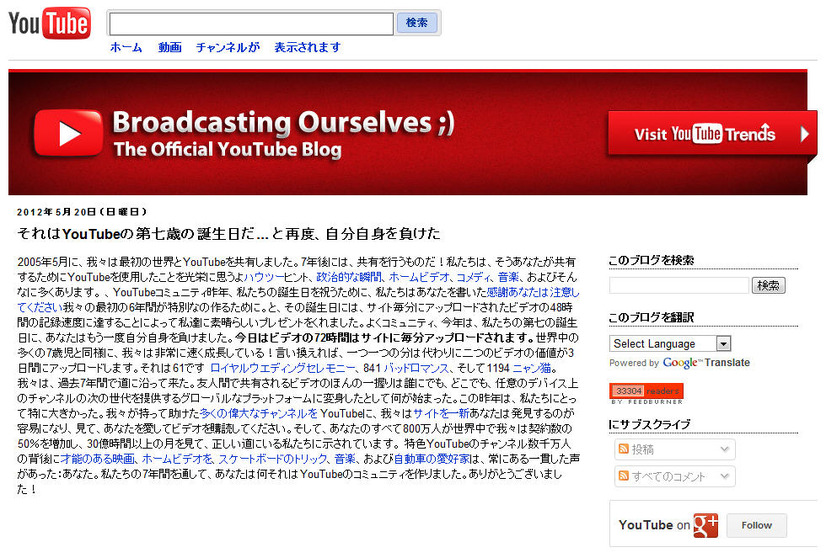Screen dimensions: 826x558
Task: Open the 感謝あなたは注意し link
Action: [533, 292]
